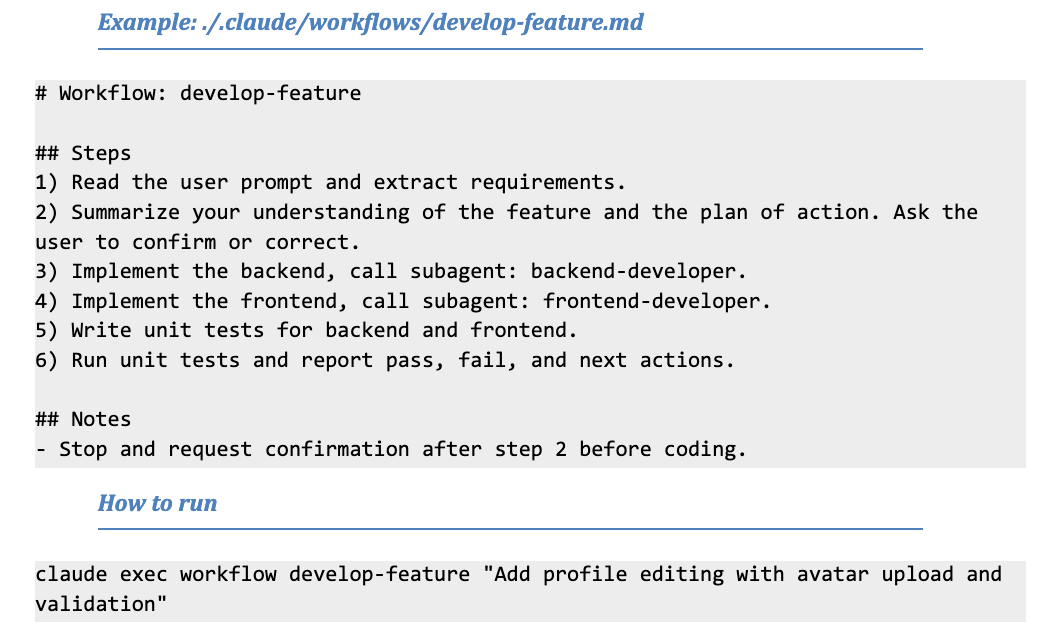Click 'avatar upload' in the command prompt
The width and height of the screenshot is (1059, 639).
click(874, 575)
